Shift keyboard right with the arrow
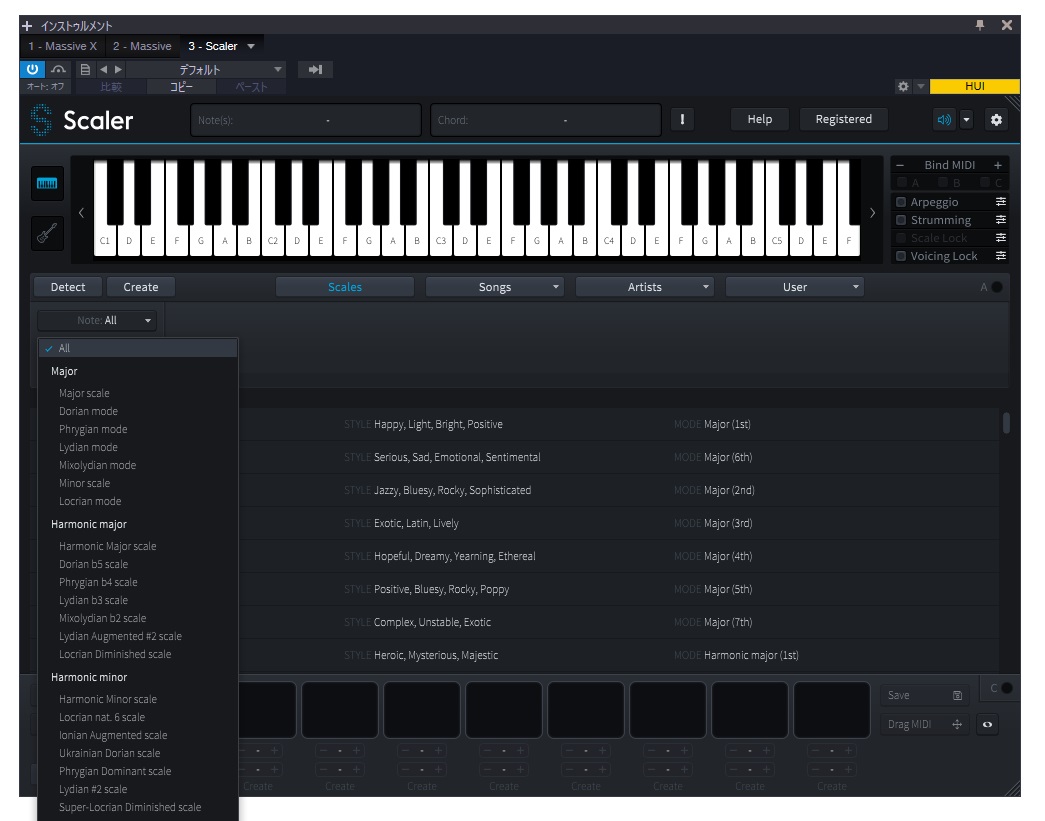1045x821 pixels. coord(872,213)
